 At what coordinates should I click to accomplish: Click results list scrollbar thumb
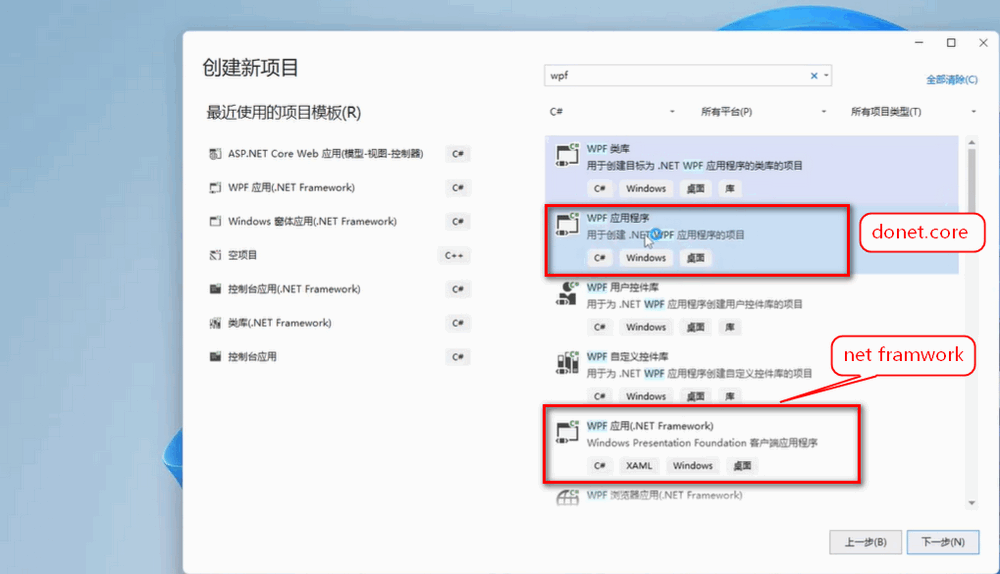click(x=972, y=180)
